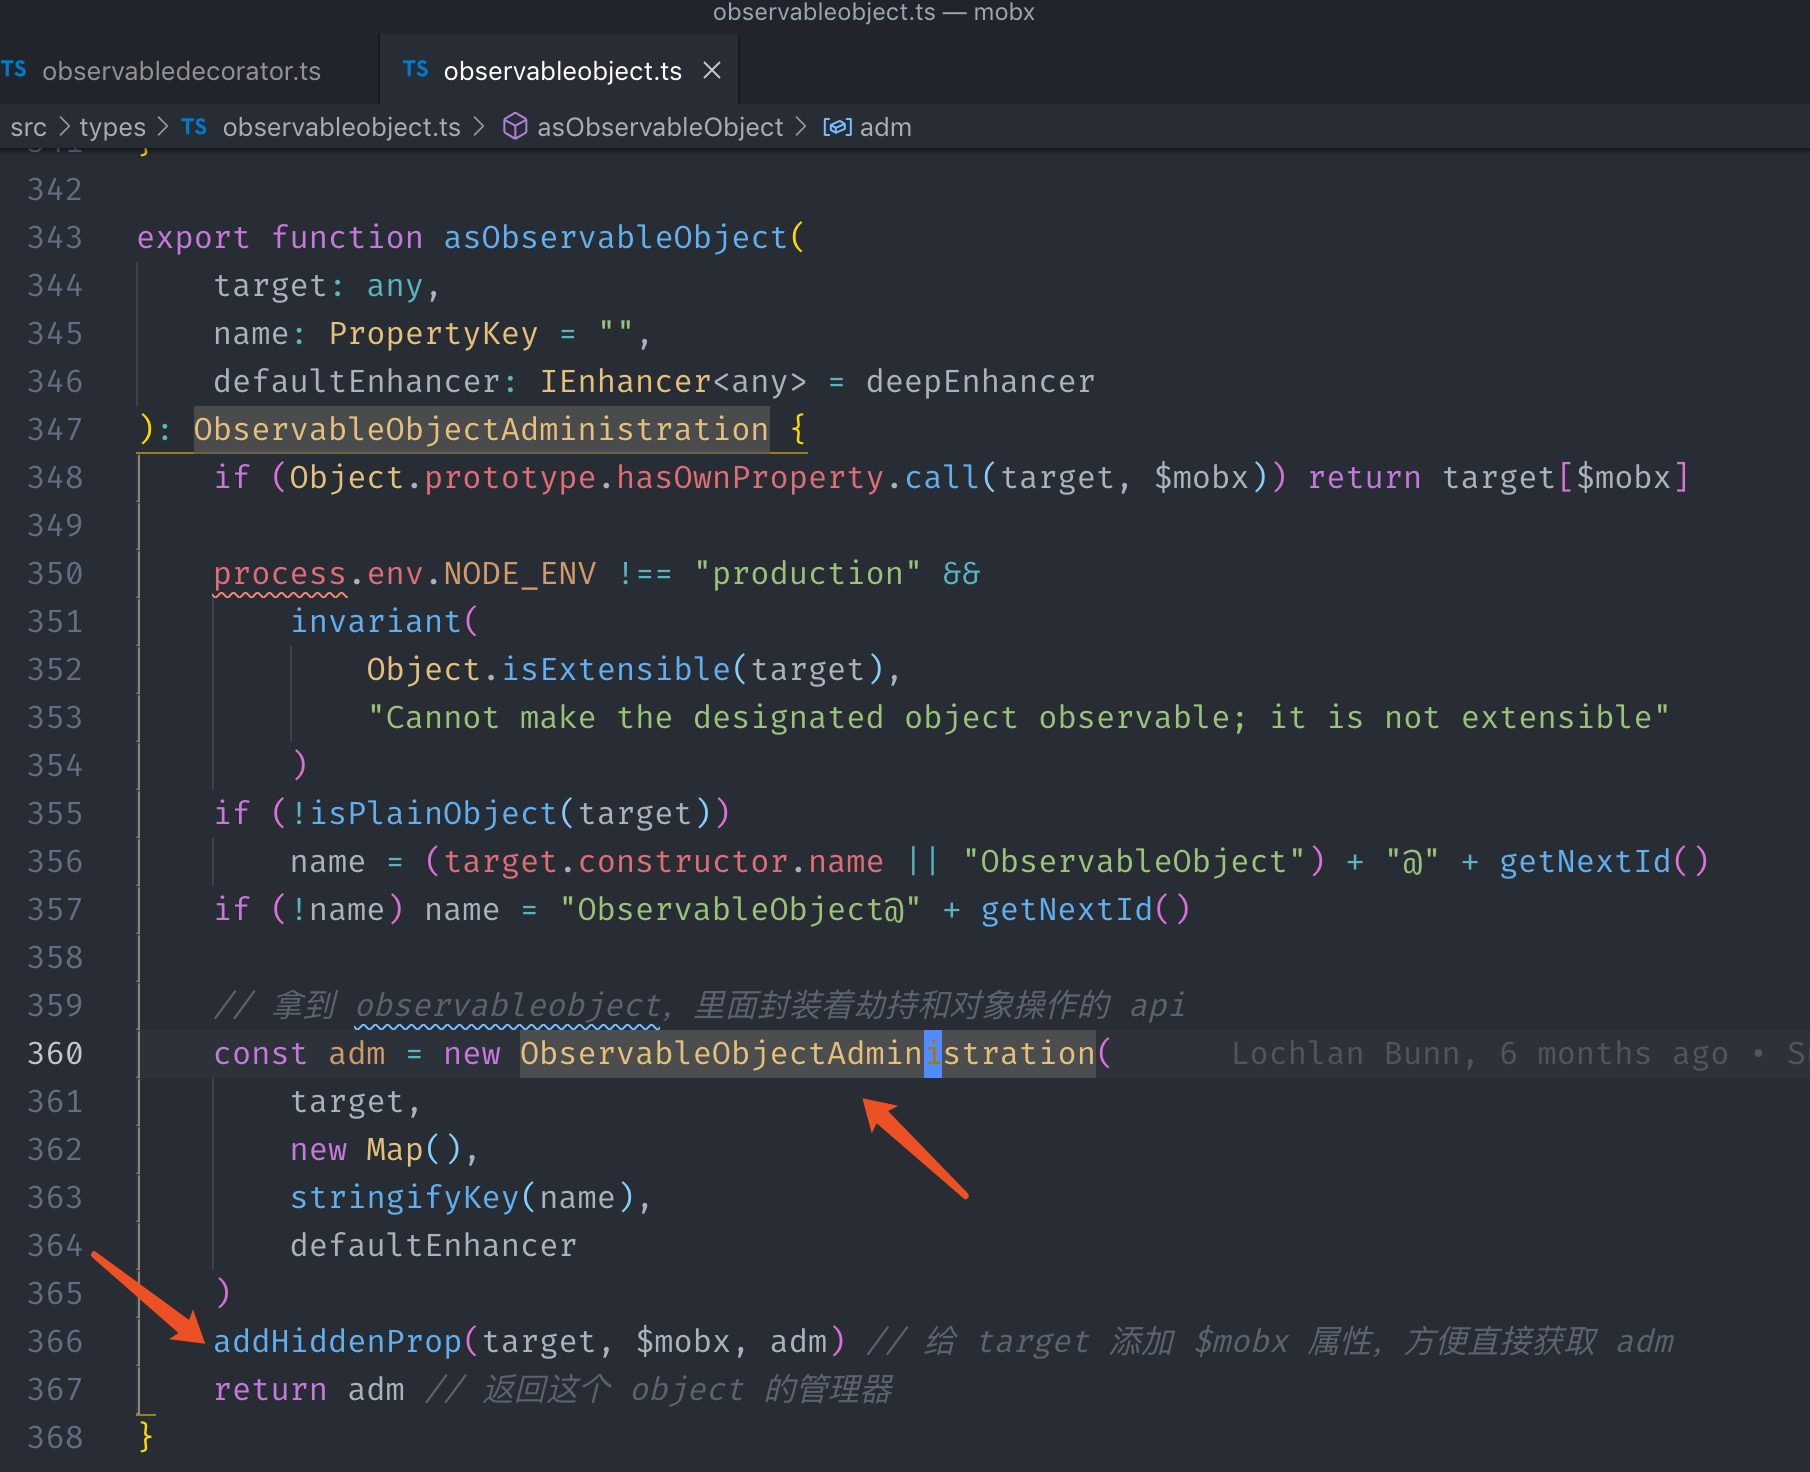Click addHiddenProp on line 366

337,1342
